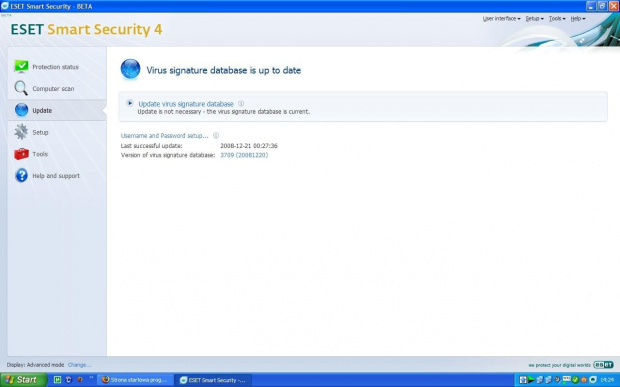Click the Update globe sidebar icon
The width and height of the screenshot is (620, 387).
point(21,110)
